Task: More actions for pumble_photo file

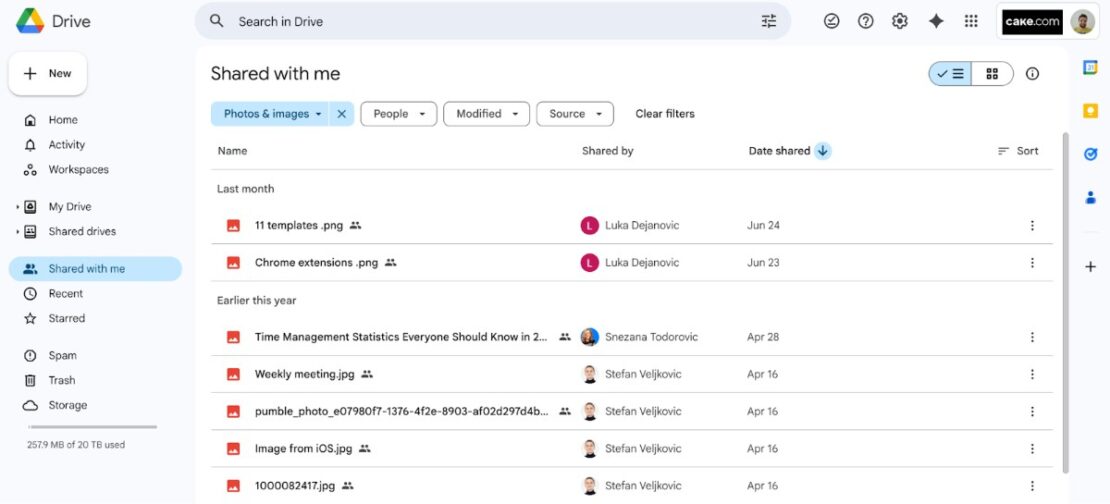Action: click(x=1032, y=411)
